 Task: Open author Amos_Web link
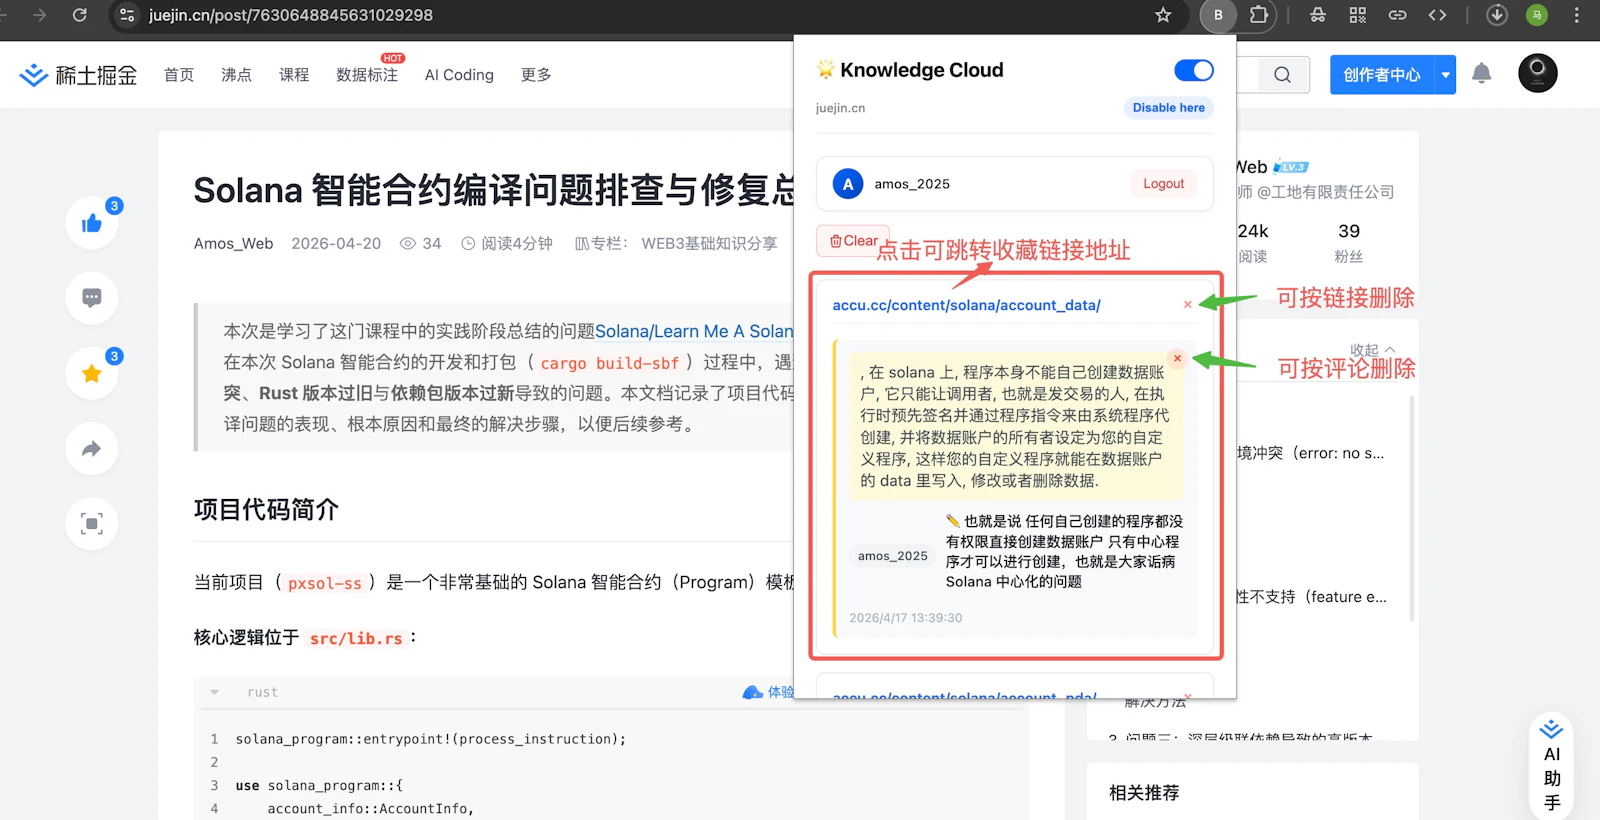click(233, 243)
